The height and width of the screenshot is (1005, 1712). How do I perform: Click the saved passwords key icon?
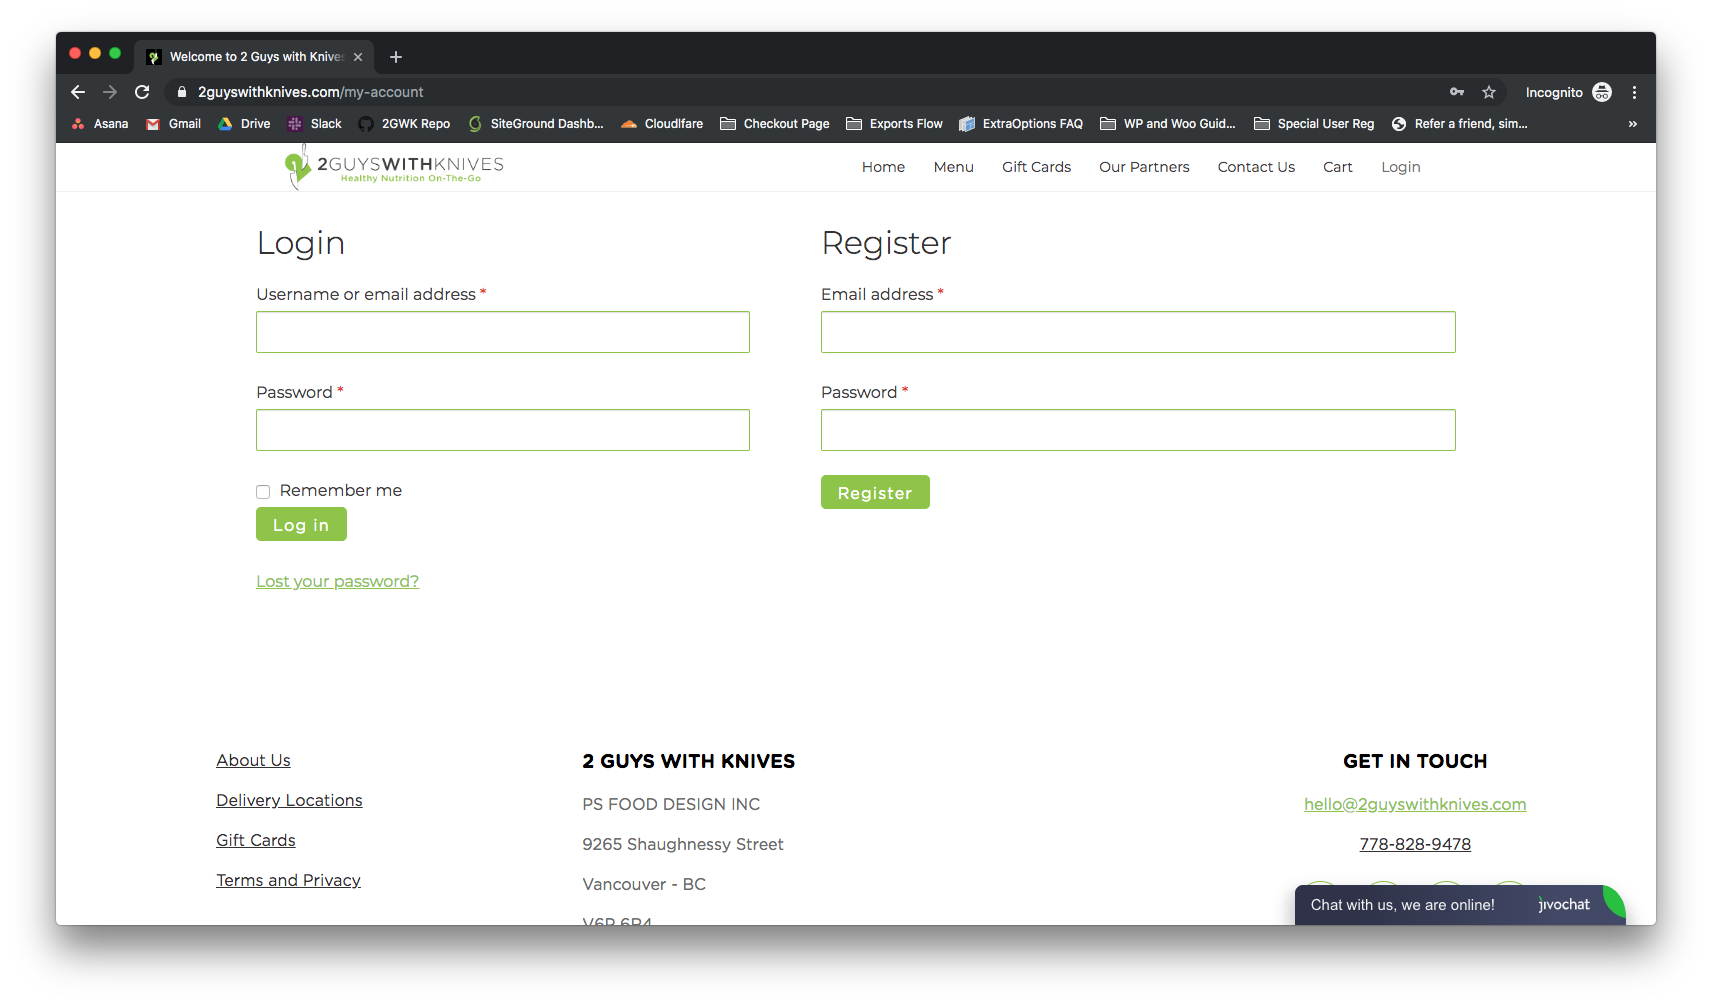tap(1457, 92)
